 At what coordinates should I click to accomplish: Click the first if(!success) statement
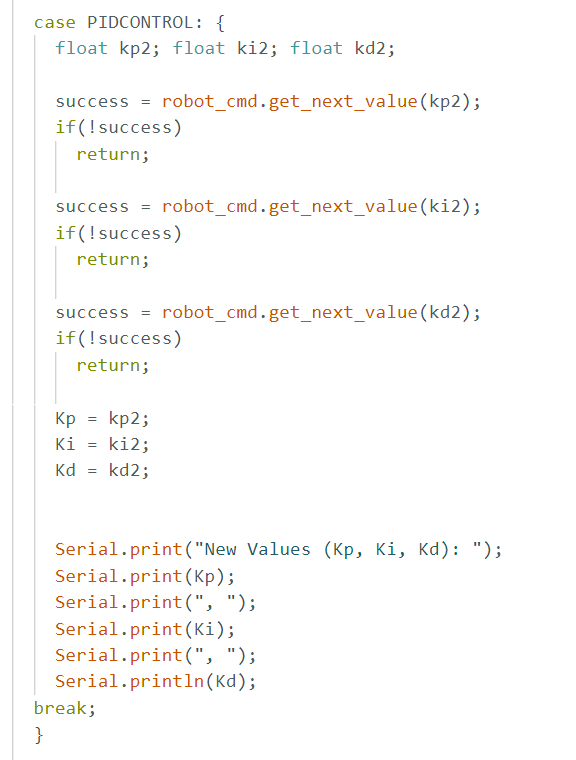(118, 127)
